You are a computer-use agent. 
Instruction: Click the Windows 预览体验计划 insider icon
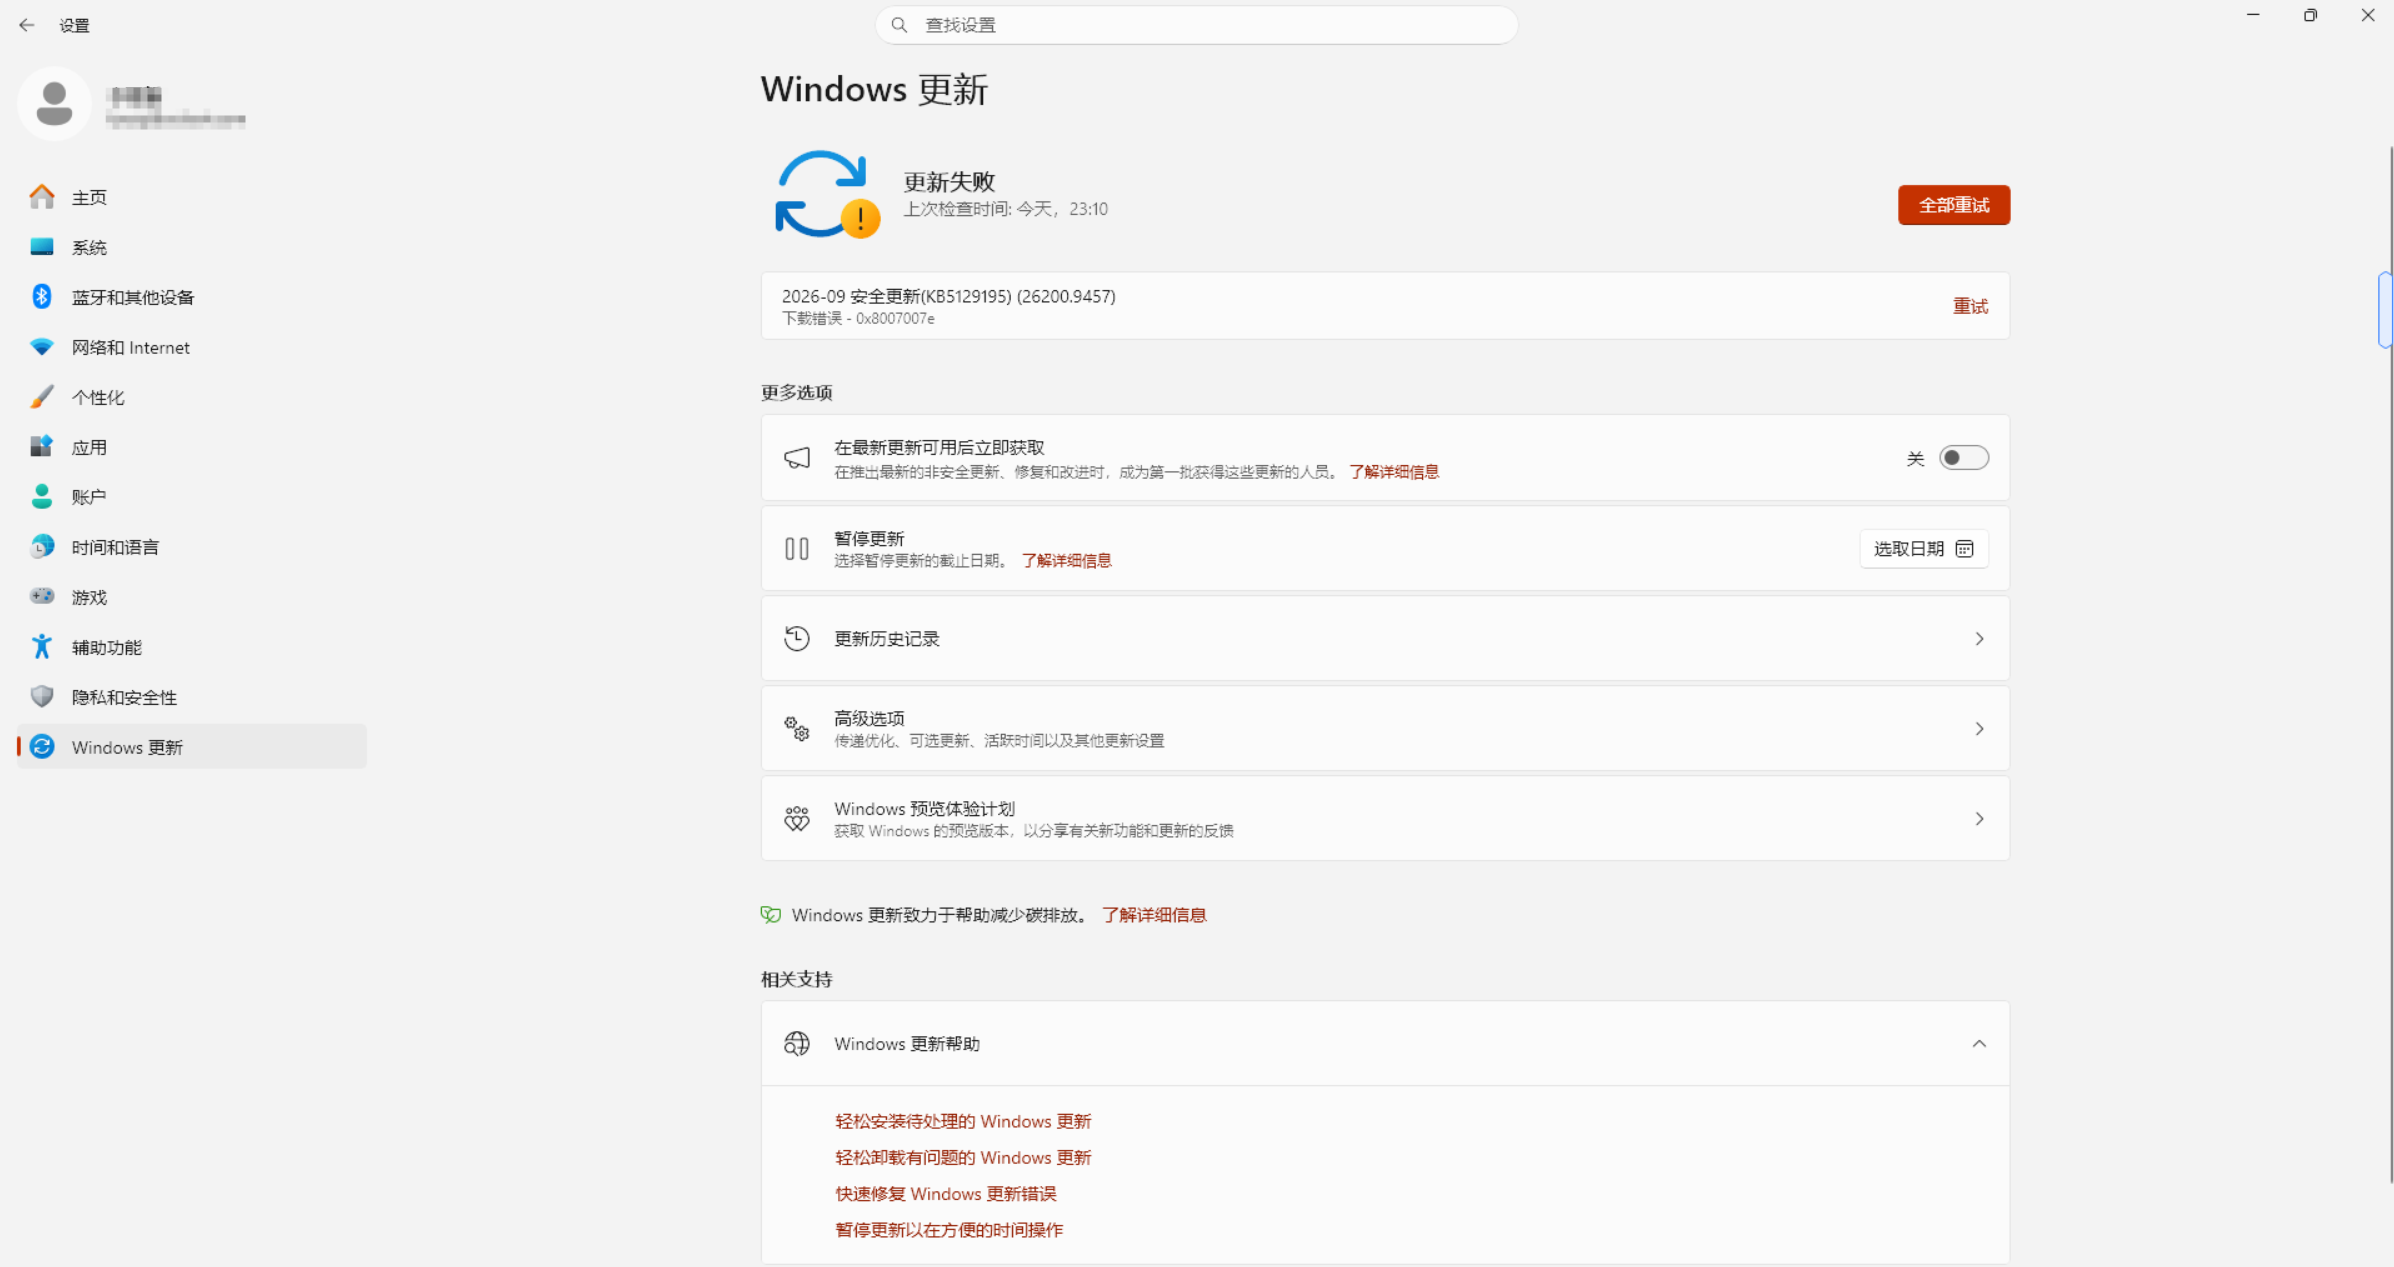(x=797, y=818)
